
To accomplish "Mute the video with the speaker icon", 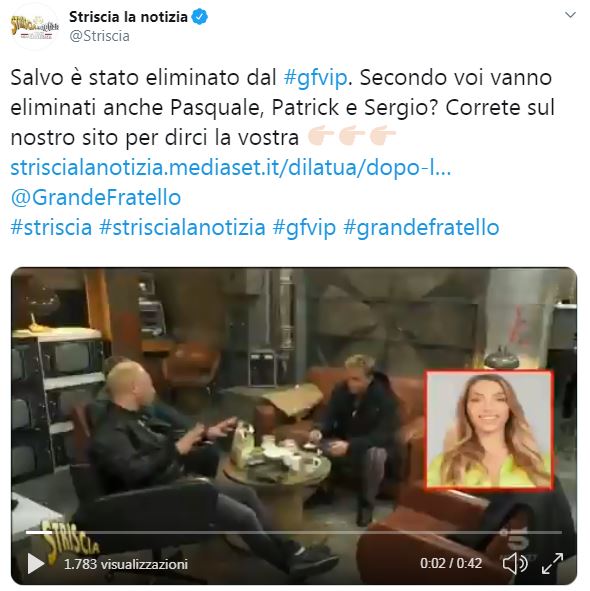I will 515,563.
